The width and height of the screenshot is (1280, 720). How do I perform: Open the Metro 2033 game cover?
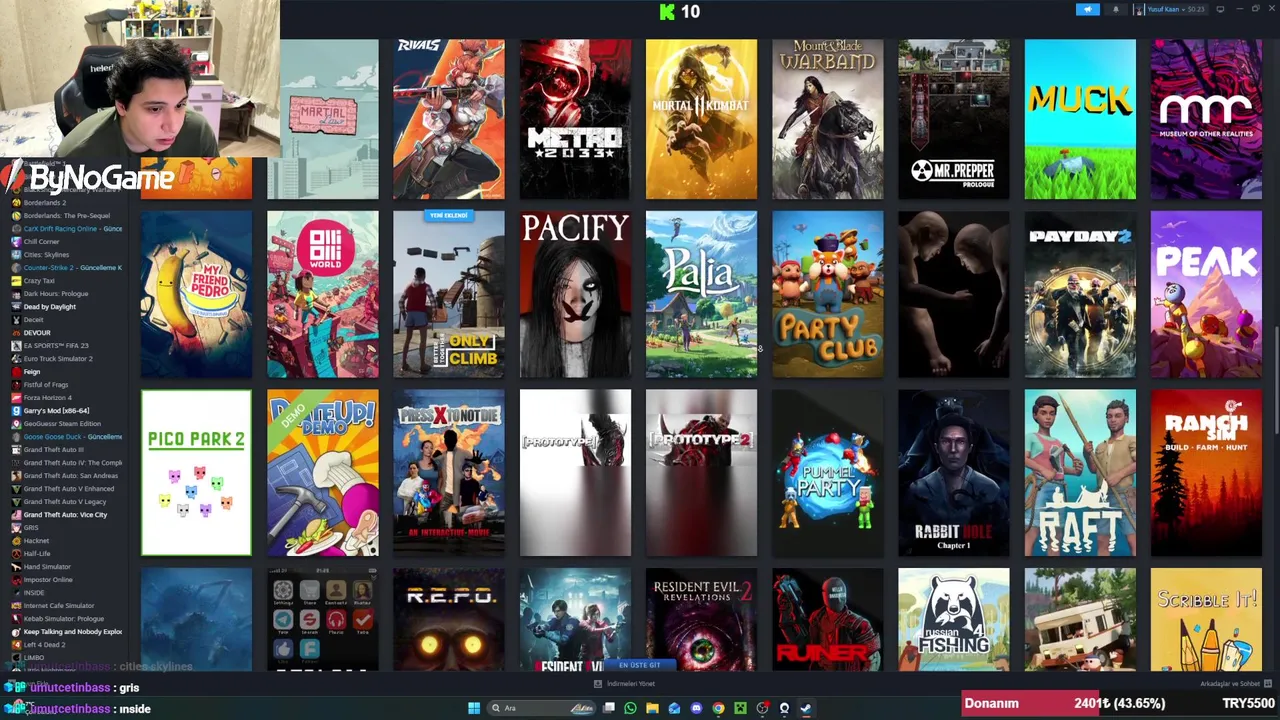(x=575, y=119)
